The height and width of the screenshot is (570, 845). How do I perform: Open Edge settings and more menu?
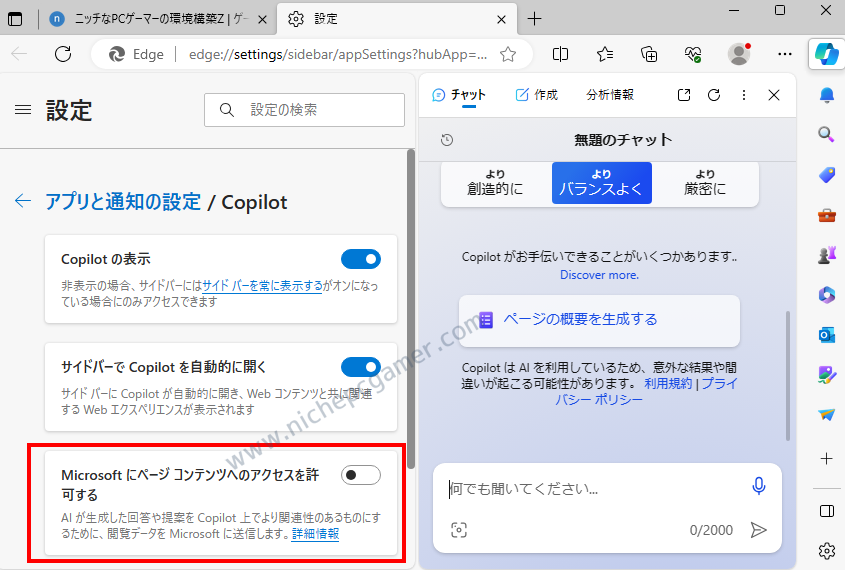[x=785, y=54]
